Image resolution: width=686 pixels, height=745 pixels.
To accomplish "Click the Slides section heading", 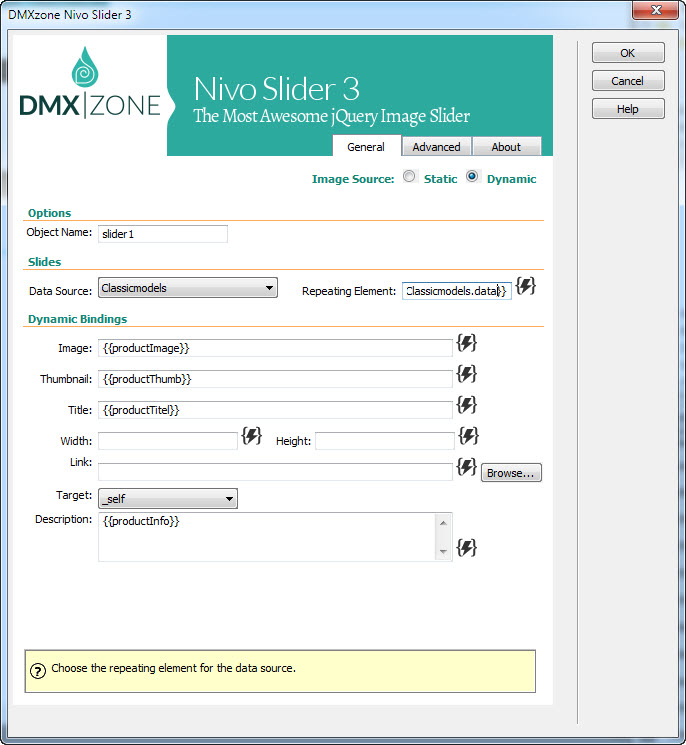I will [45, 262].
